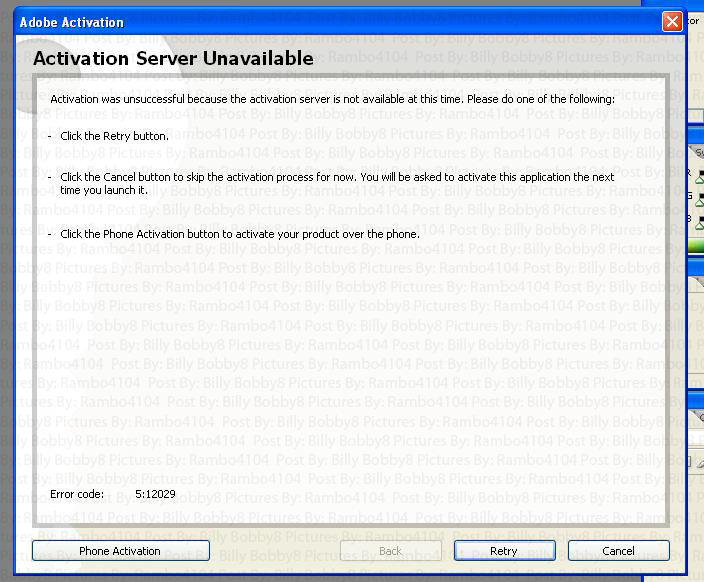This screenshot has height=582, width=704.
Task: Click the "Activation Server Unavailable" heading
Action: tap(173, 58)
